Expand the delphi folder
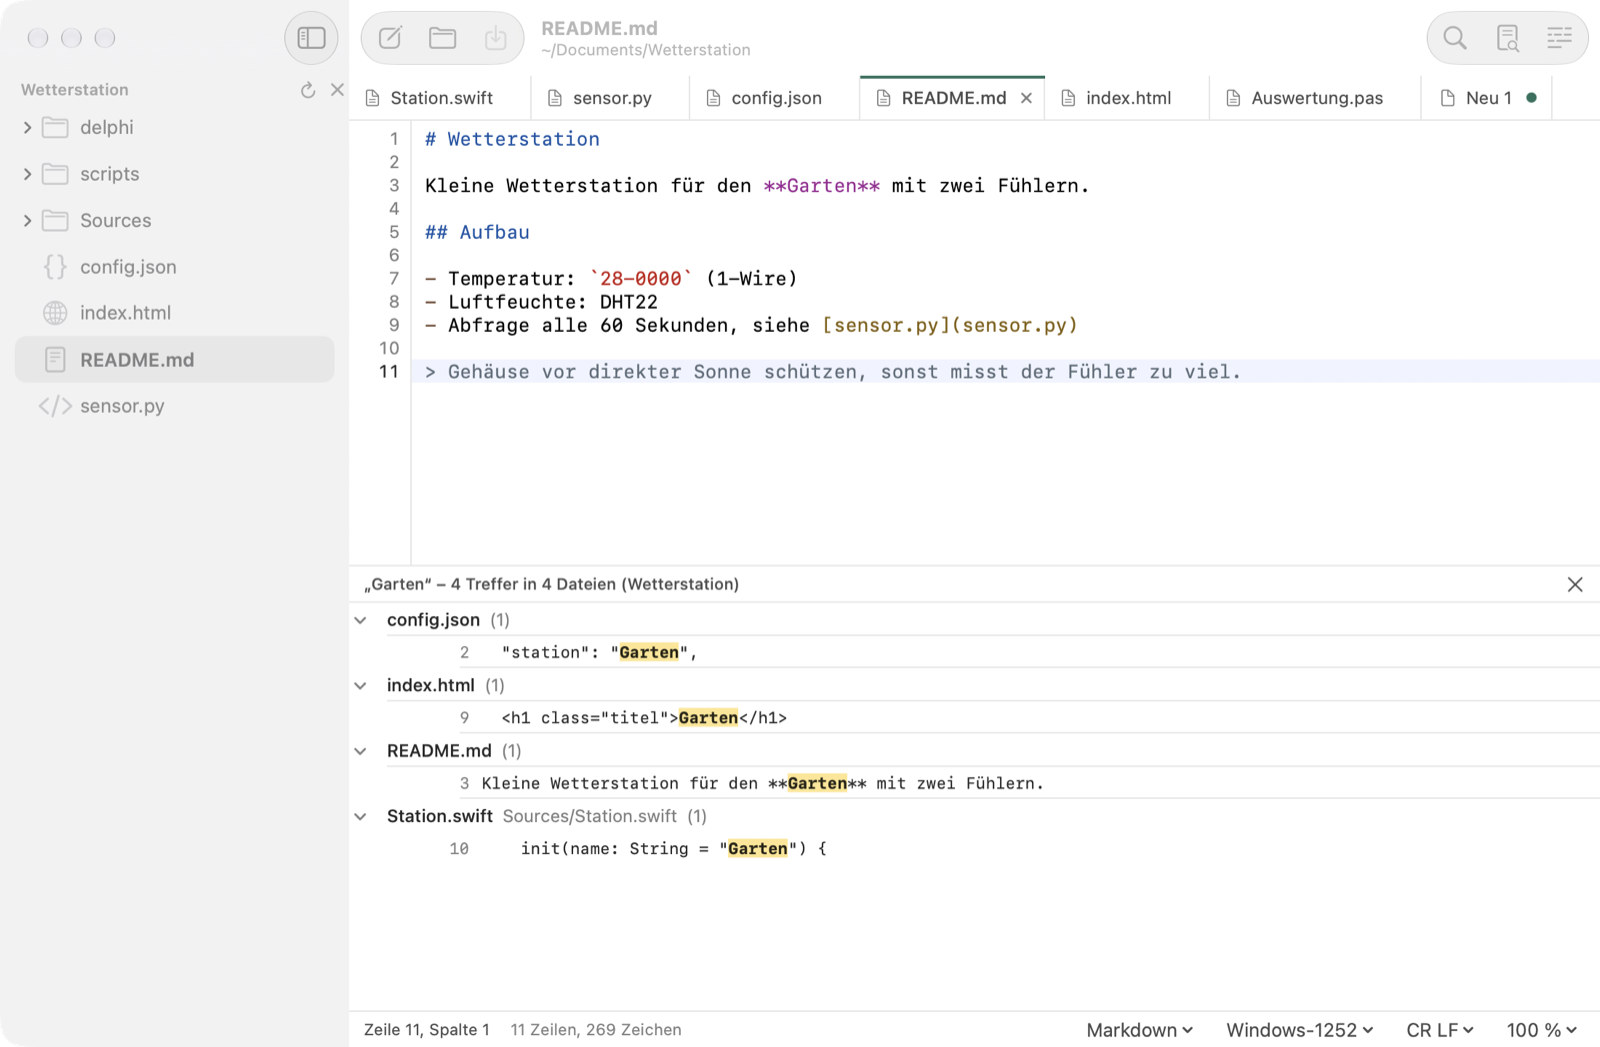Viewport: 1600px width, 1047px height. 27,127
